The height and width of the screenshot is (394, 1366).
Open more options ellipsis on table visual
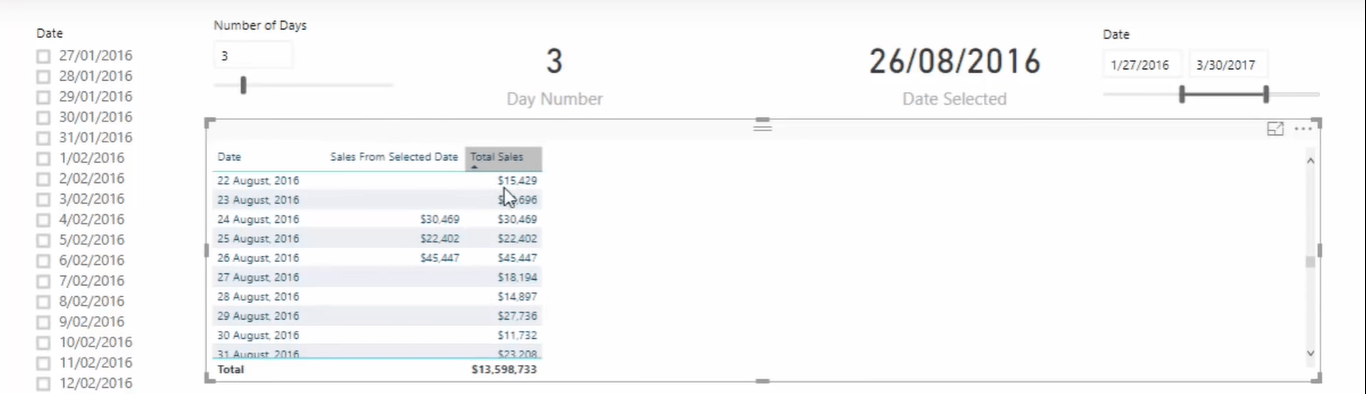coord(1303,129)
